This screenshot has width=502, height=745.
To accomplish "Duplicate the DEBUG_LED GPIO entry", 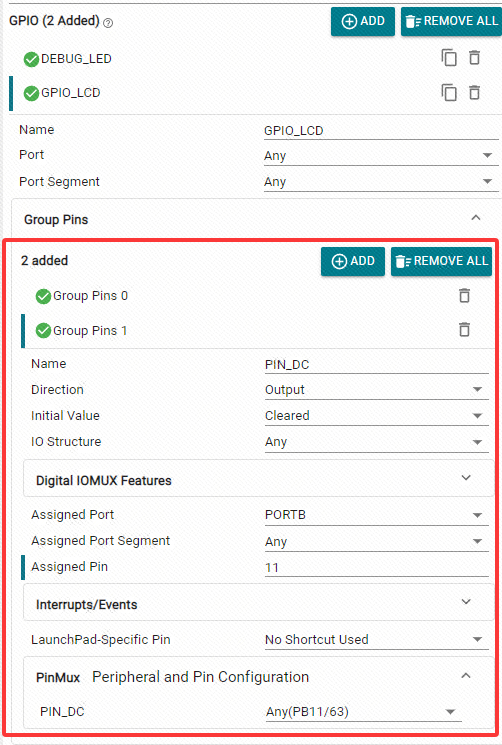I will click(449, 57).
